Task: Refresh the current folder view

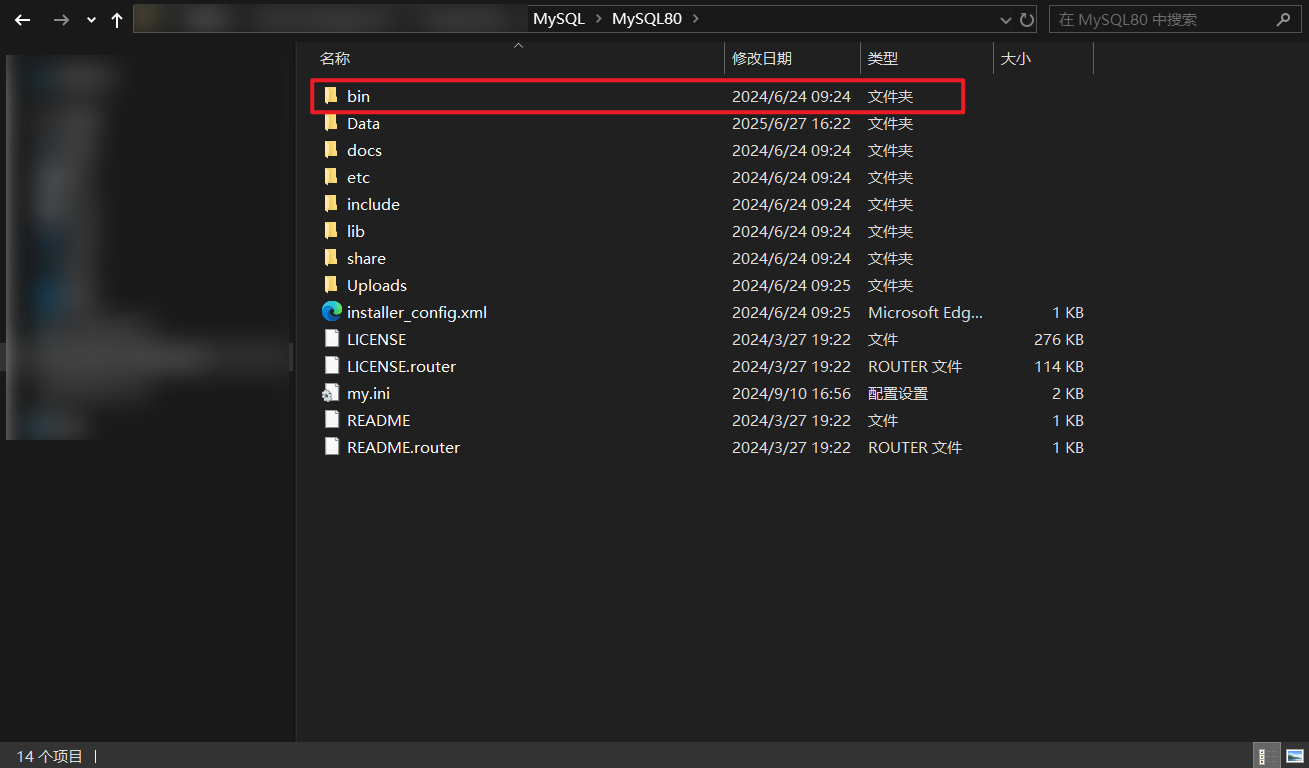Action: (x=1027, y=20)
